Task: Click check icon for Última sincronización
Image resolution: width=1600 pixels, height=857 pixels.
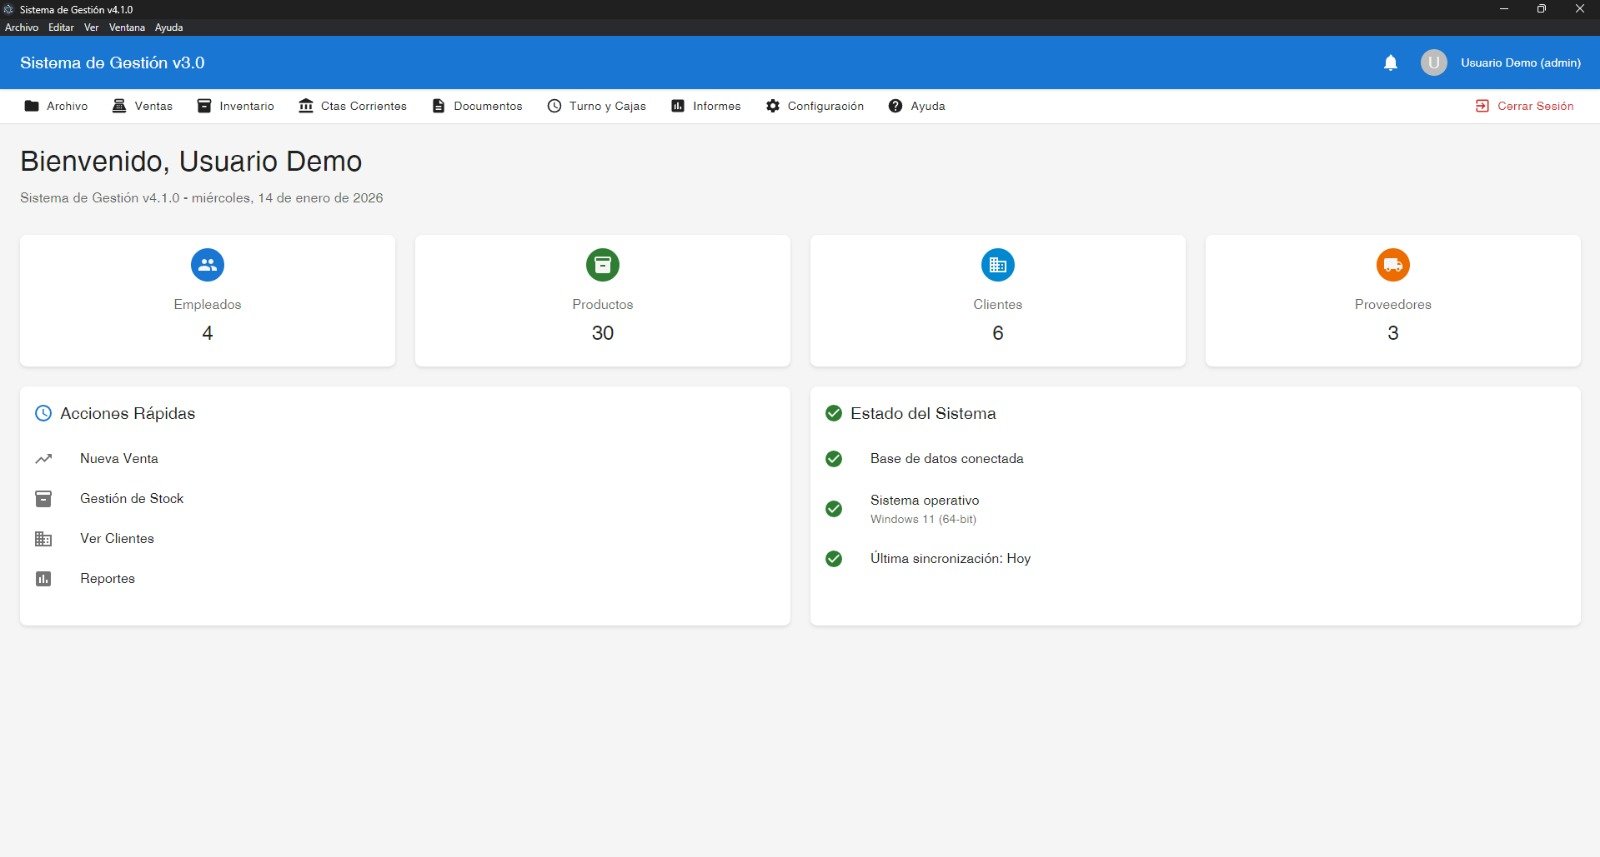Action: coord(834,559)
